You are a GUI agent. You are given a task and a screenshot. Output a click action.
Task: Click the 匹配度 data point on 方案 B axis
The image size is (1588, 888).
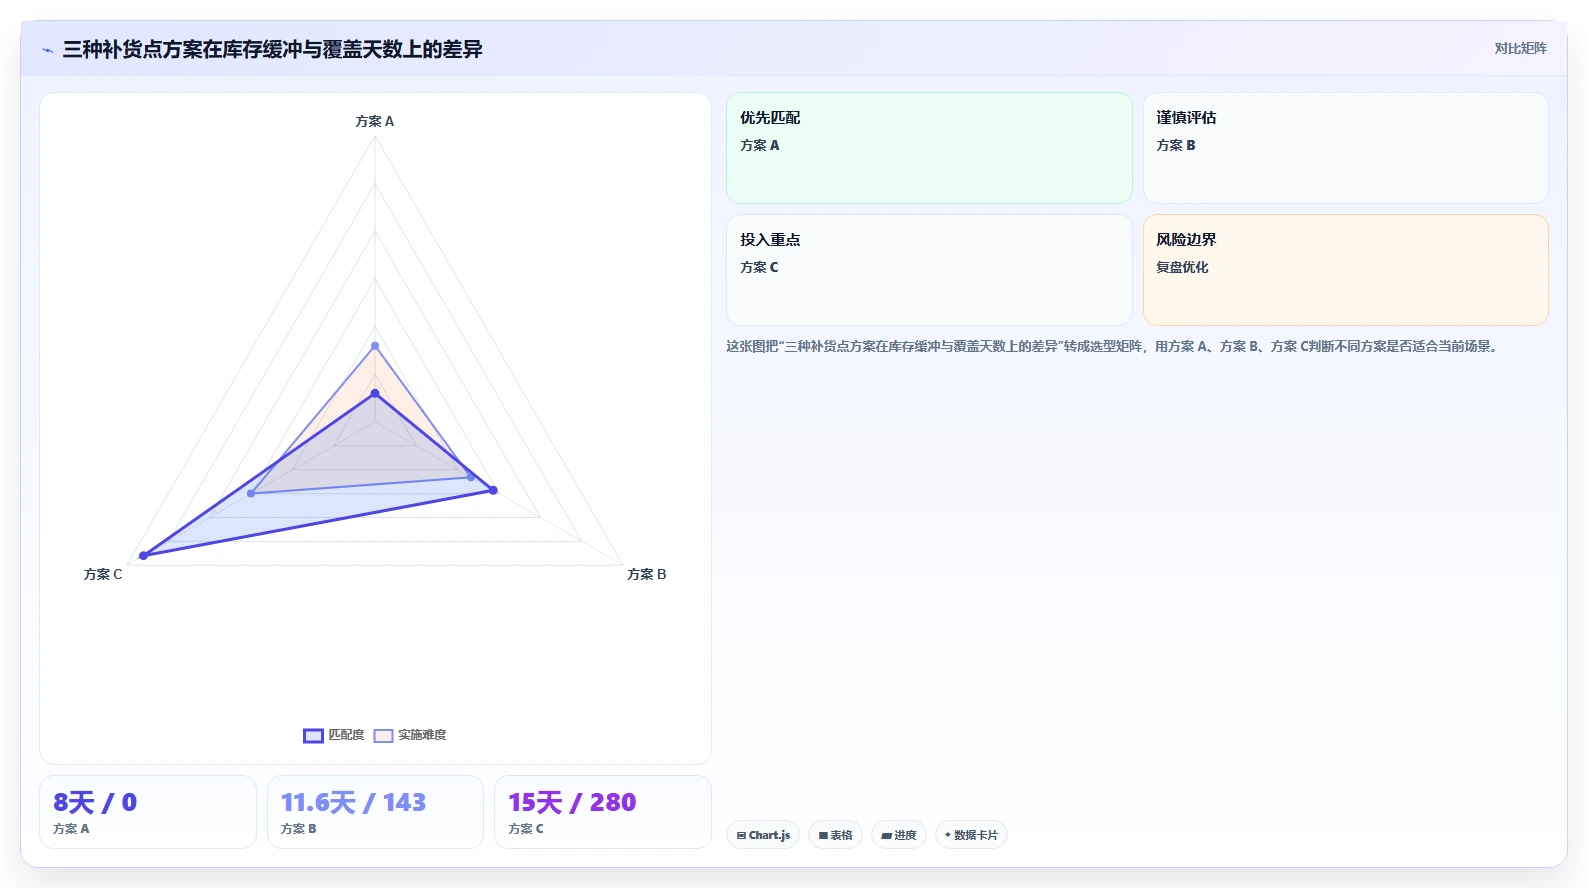pyautogui.click(x=493, y=490)
